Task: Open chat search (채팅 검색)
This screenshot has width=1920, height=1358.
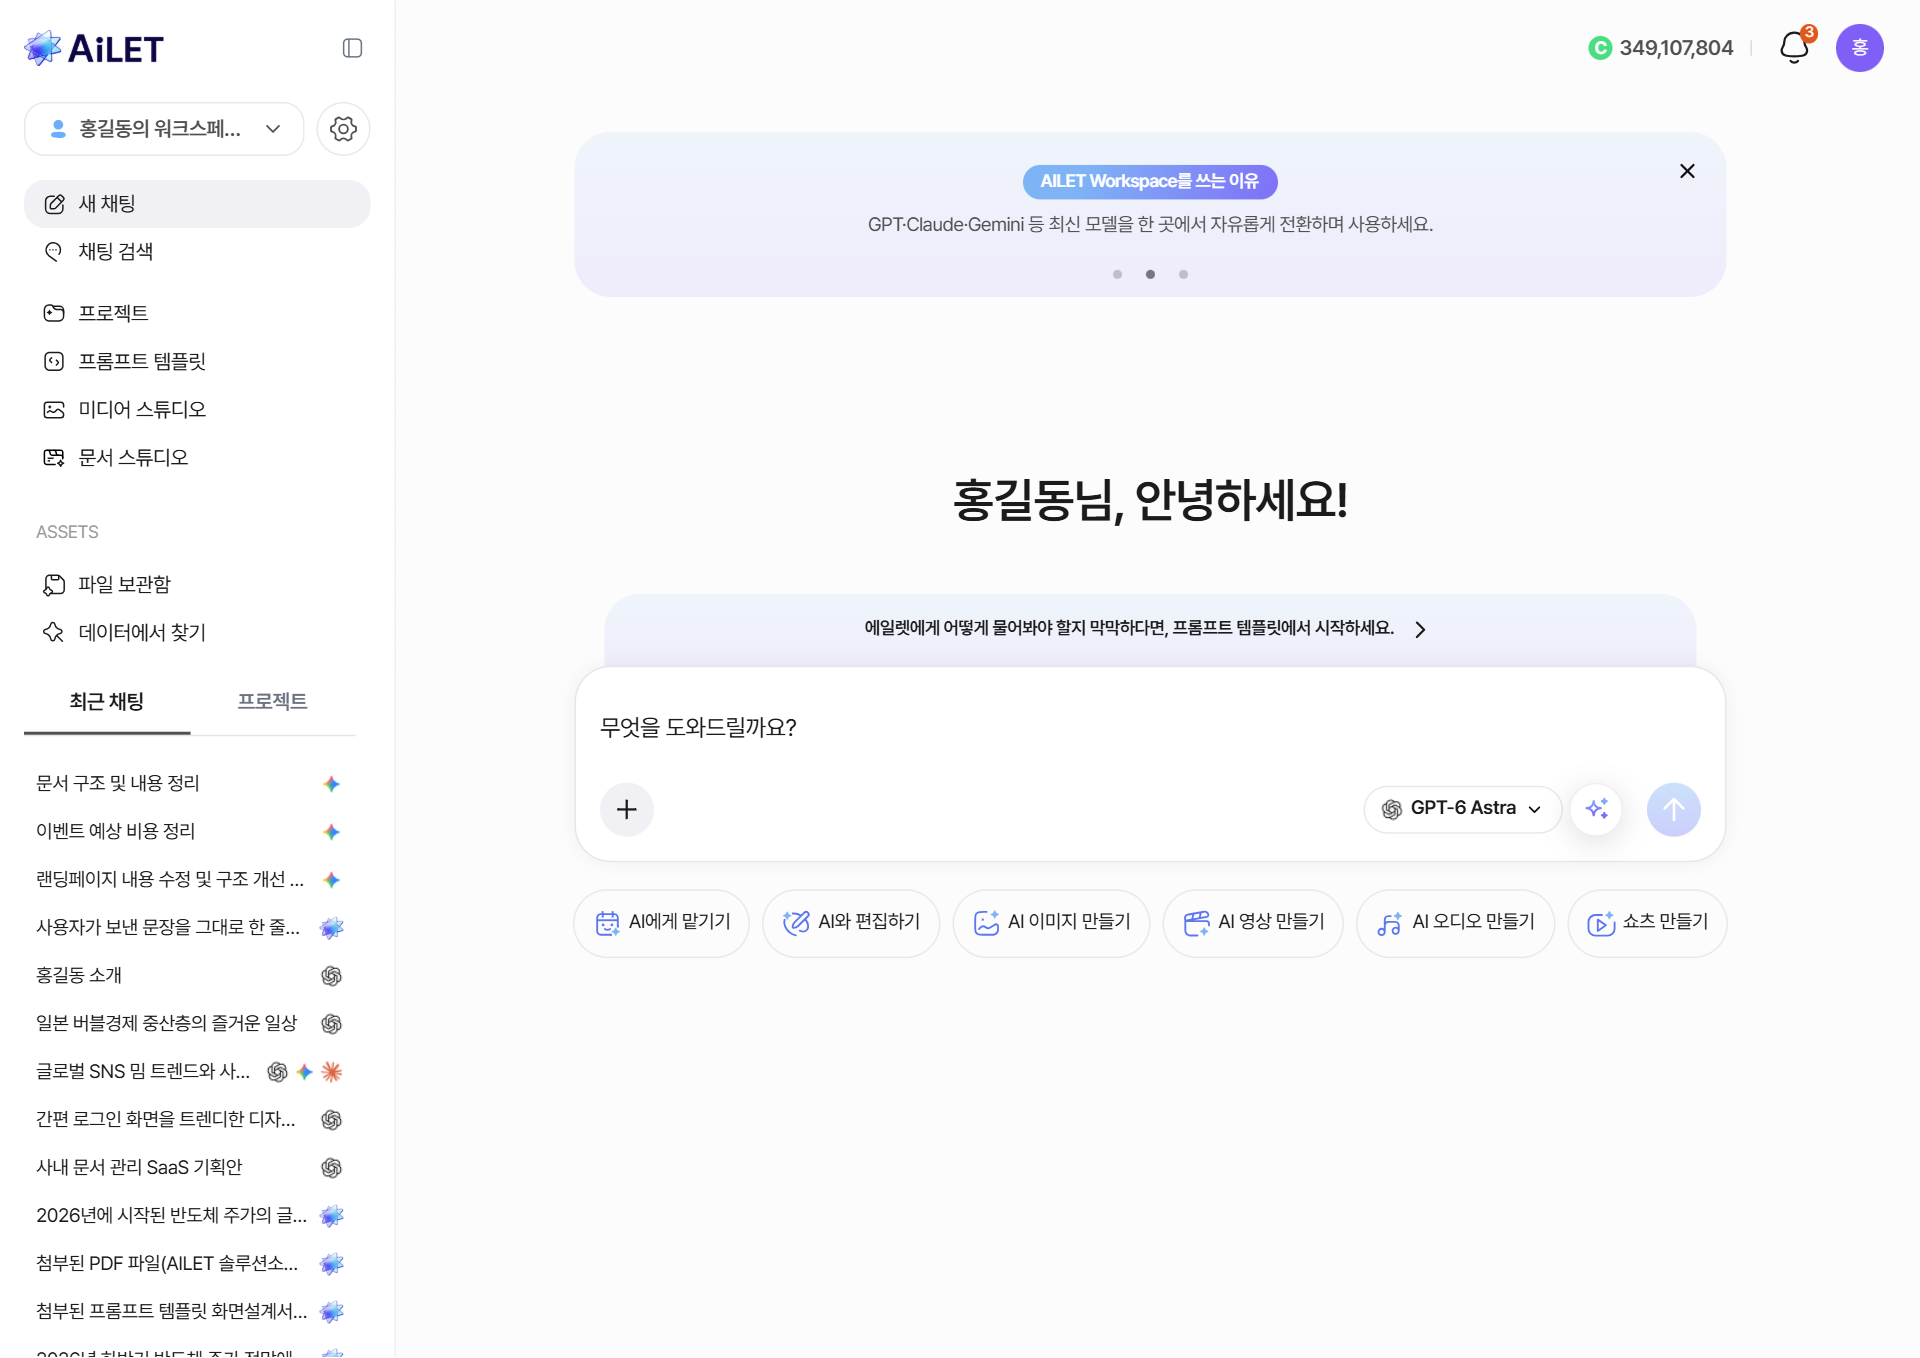Action: 197,252
